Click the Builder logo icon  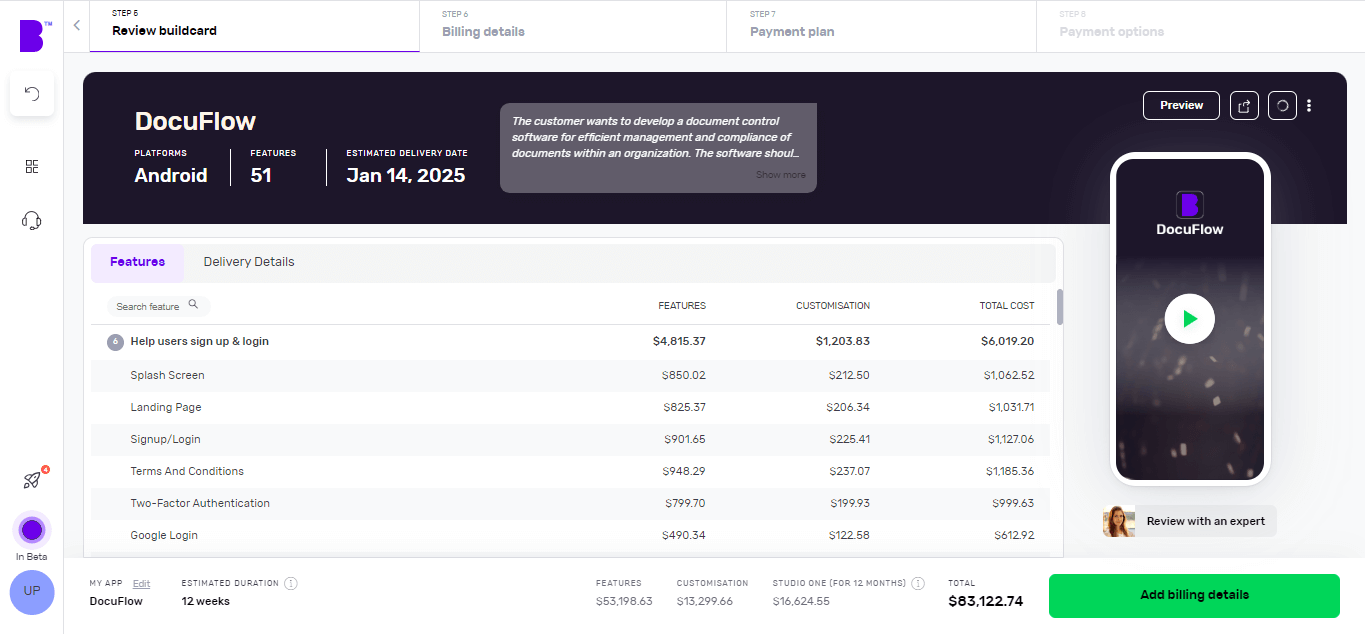tap(32, 35)
